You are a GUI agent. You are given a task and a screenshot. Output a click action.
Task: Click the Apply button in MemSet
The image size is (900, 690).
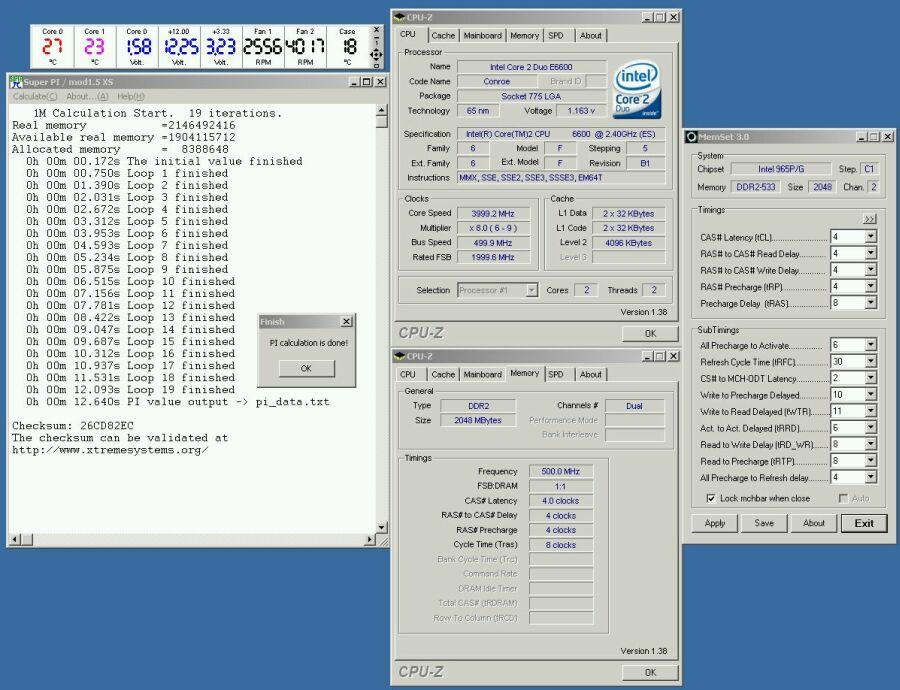click(x=715, y=523)
